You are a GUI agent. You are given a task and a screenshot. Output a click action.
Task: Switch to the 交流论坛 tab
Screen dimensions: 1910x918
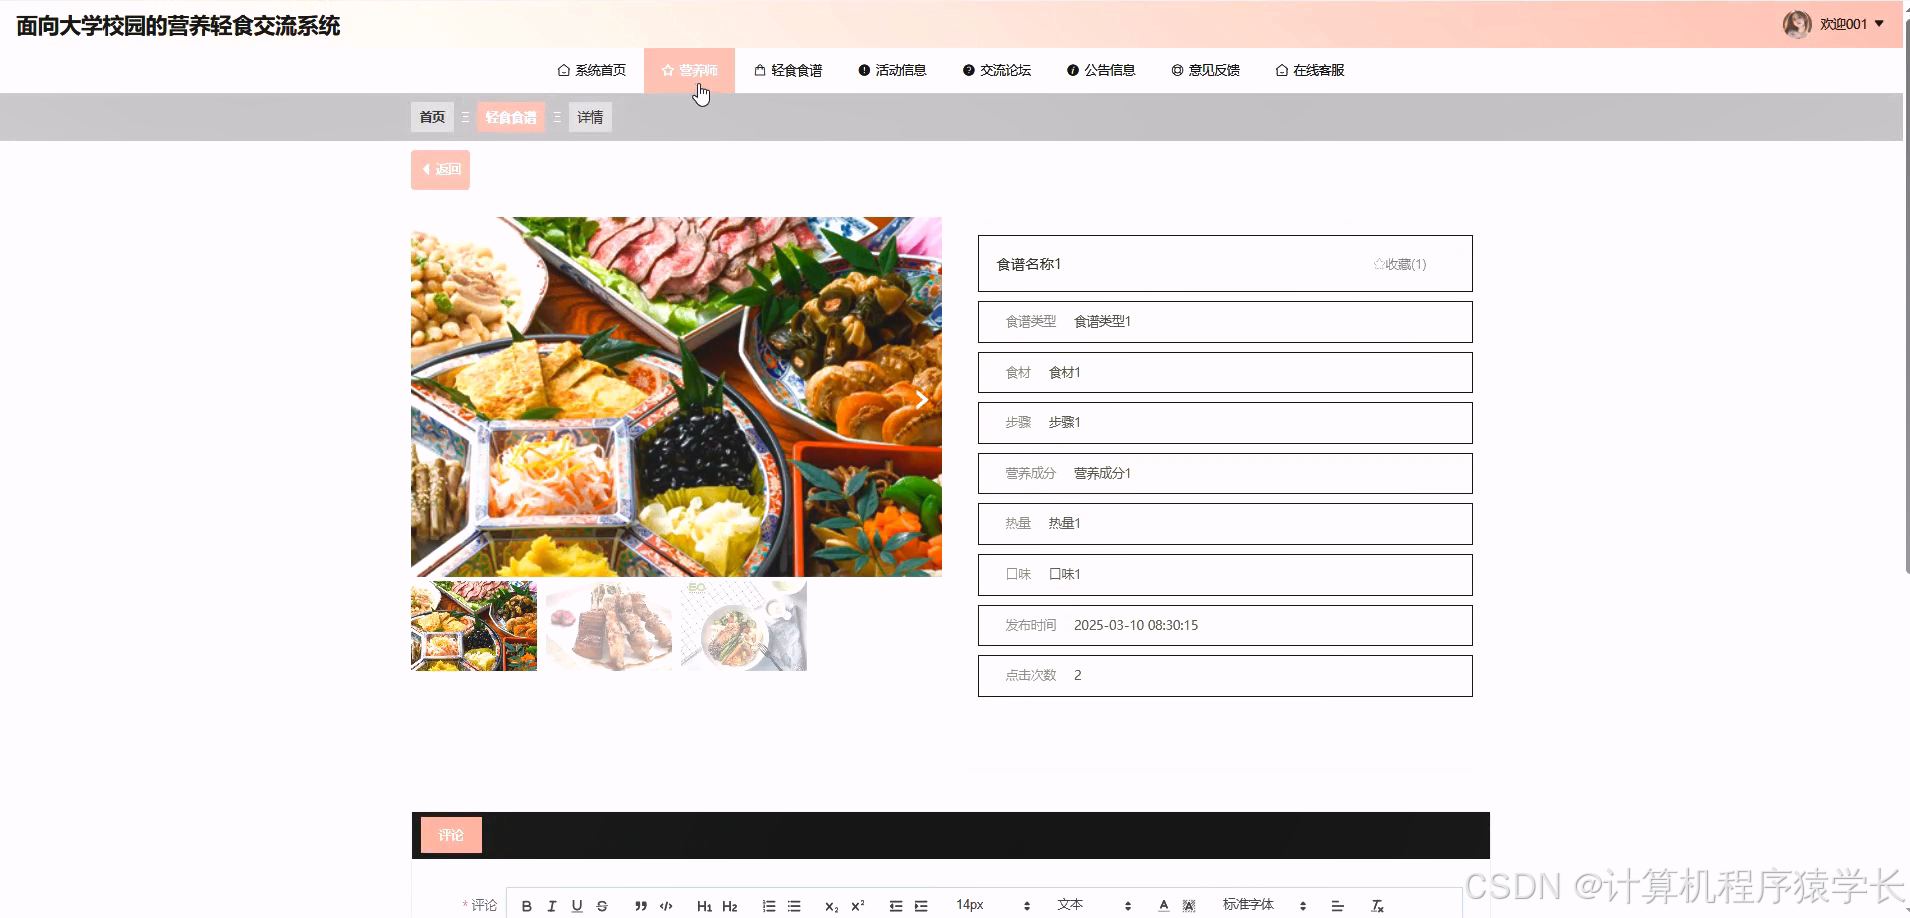(x=997, y=70)
